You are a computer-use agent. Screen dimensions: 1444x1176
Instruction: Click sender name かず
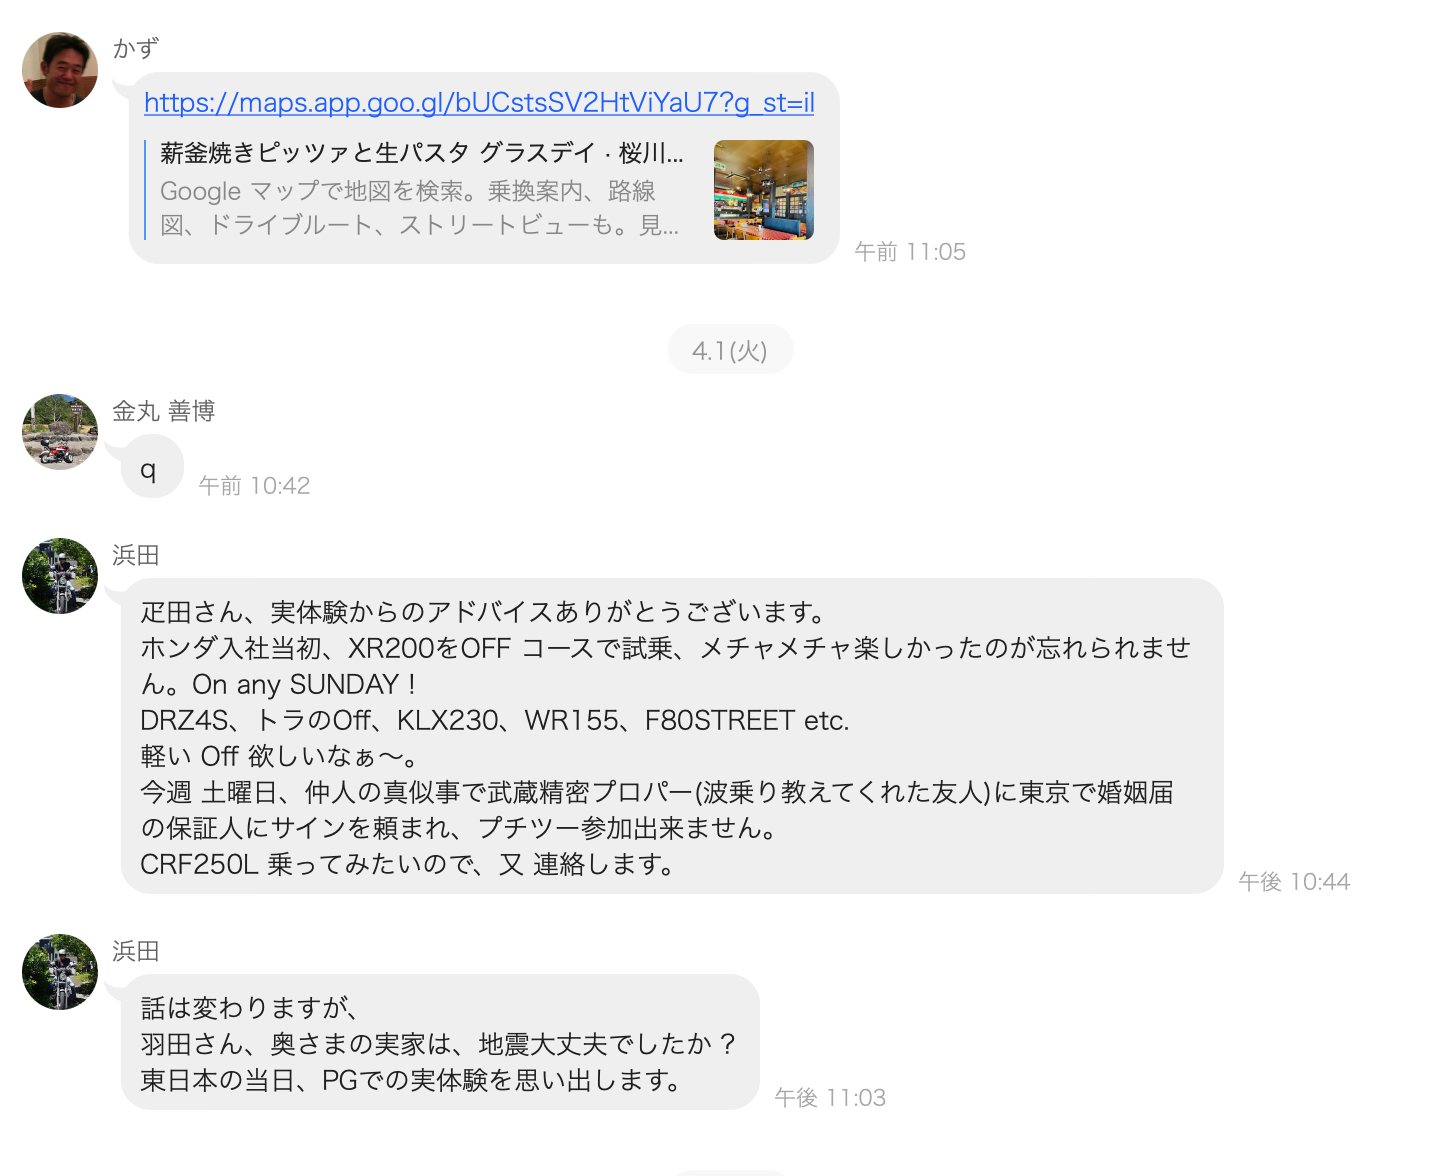136,48
